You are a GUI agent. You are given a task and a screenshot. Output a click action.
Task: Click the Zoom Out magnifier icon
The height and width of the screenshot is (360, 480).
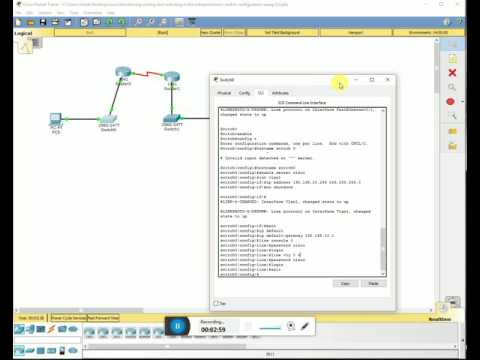(x=164, y=22)
